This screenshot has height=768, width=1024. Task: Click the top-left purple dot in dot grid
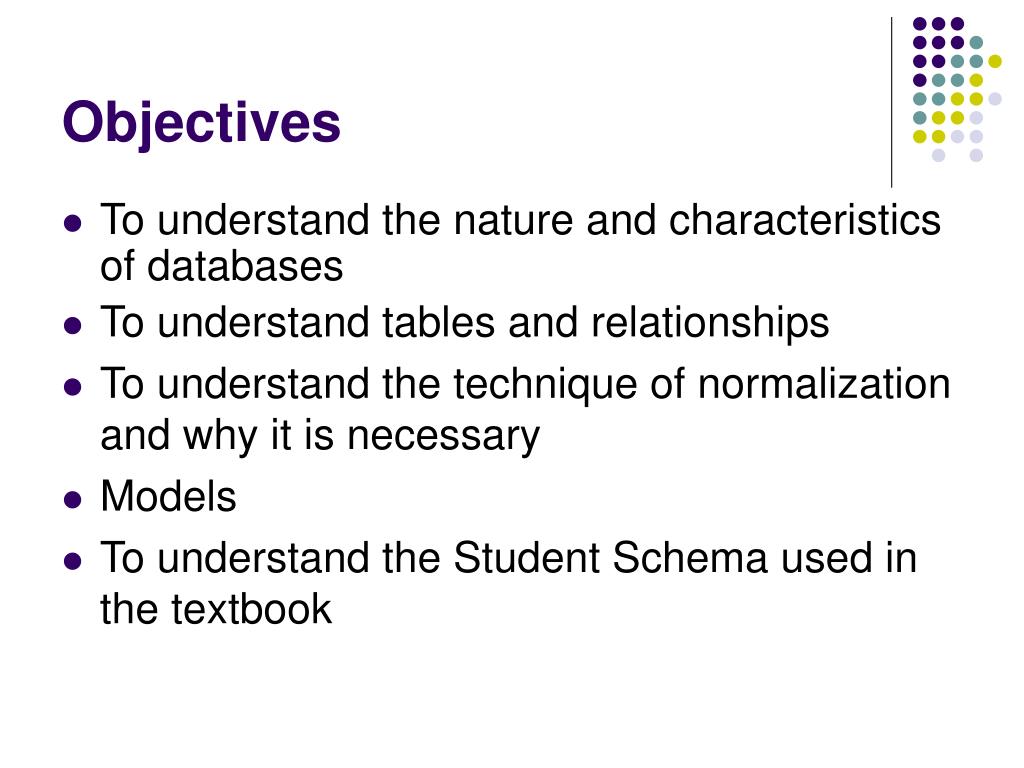pyautogui.click(x=920, y=24)
